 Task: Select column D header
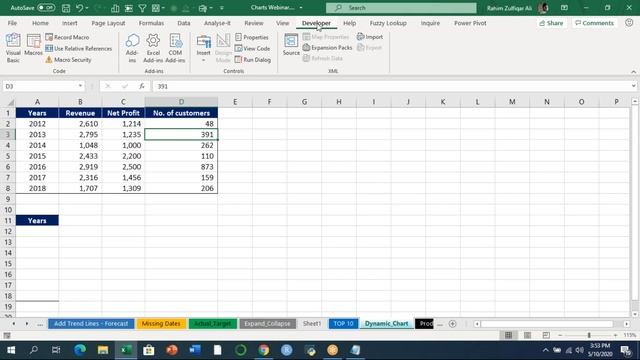[x=181, y=102]
